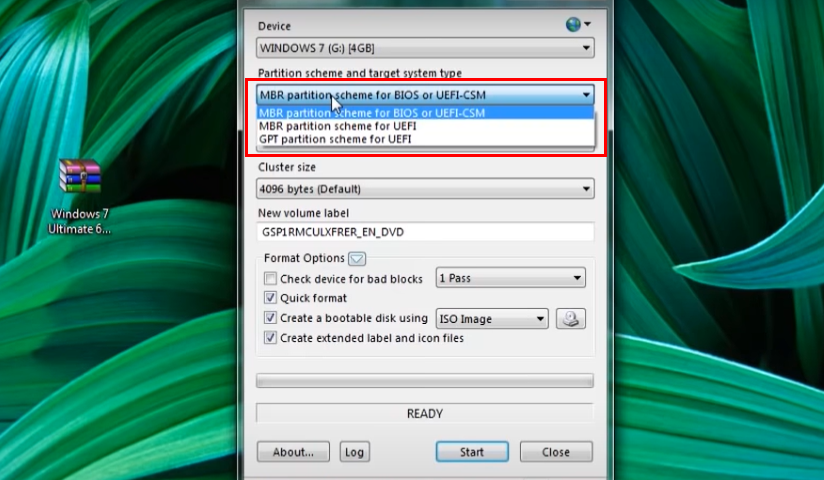Image resolution: width=824 pixels, height=480 pixels.
Task: Open the language globe icon menu
Action: 578,24
